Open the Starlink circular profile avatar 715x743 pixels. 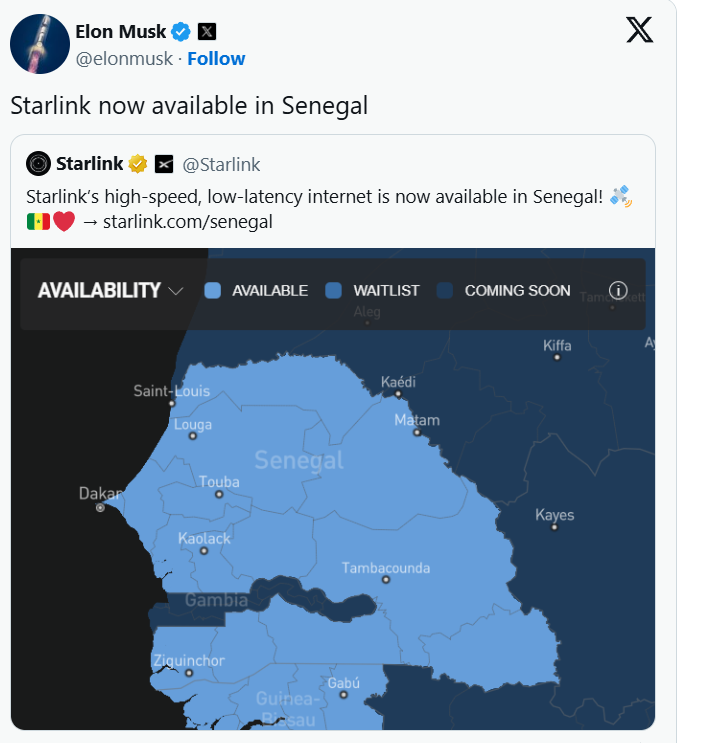[38, 164]
